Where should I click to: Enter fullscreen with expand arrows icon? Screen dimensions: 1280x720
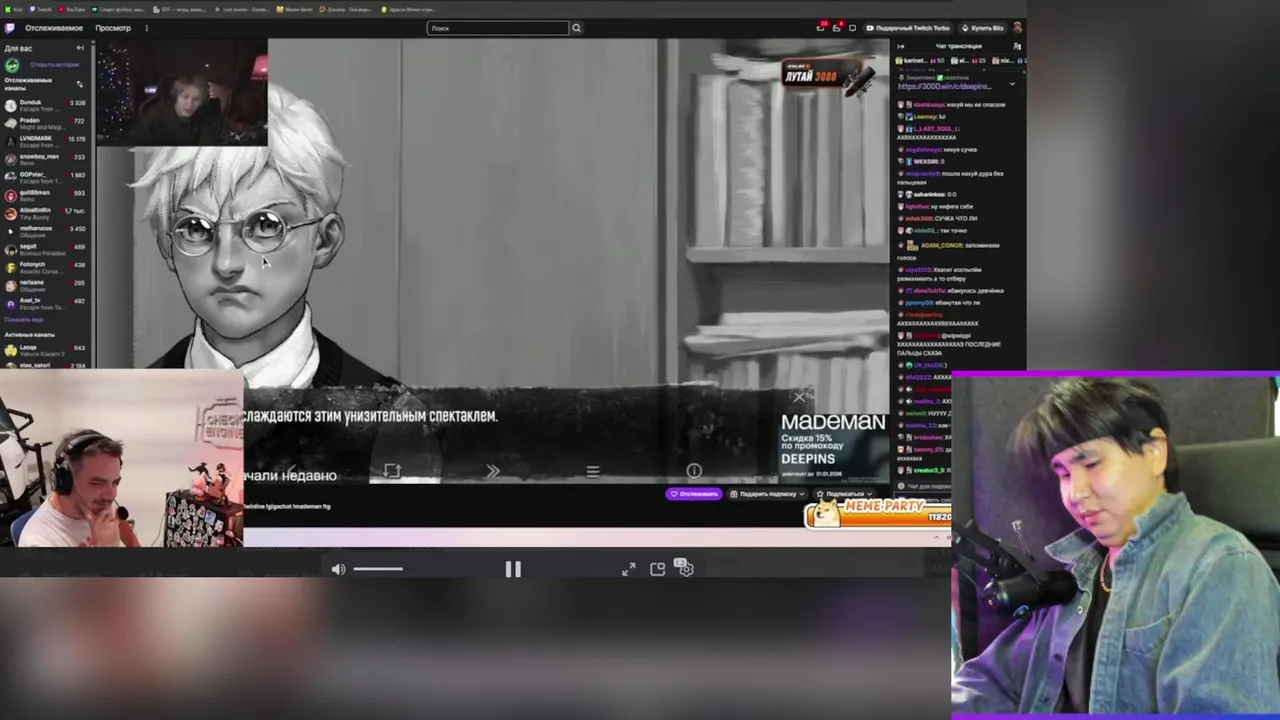coord(628,569)
